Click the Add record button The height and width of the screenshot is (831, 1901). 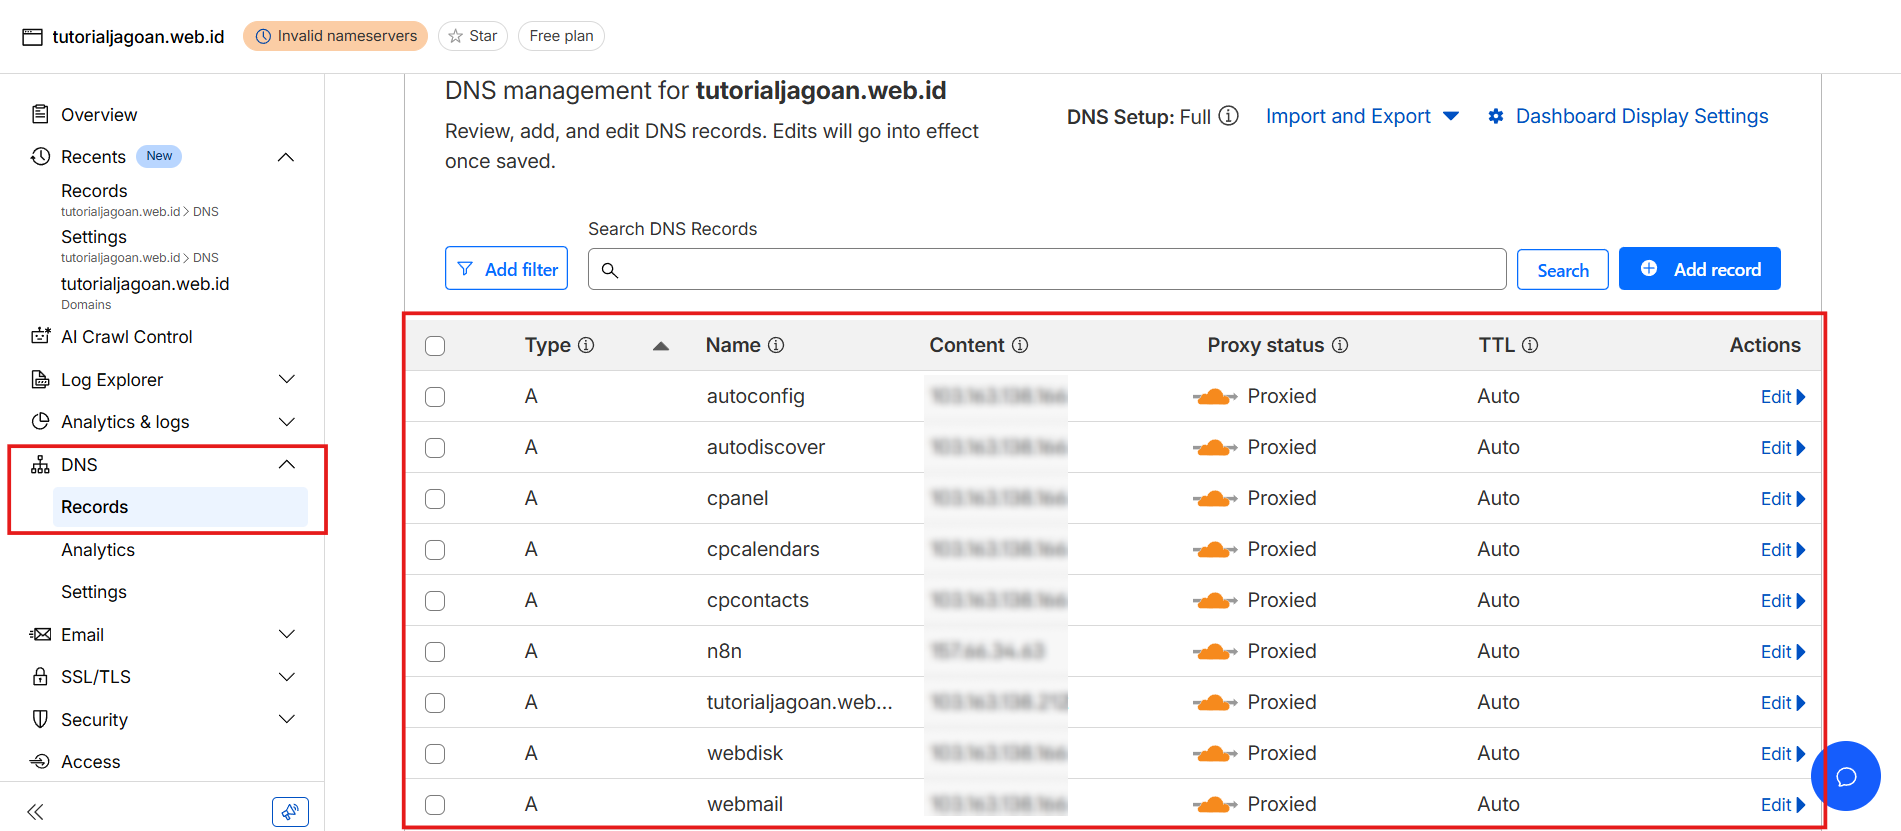(1700, 269)
